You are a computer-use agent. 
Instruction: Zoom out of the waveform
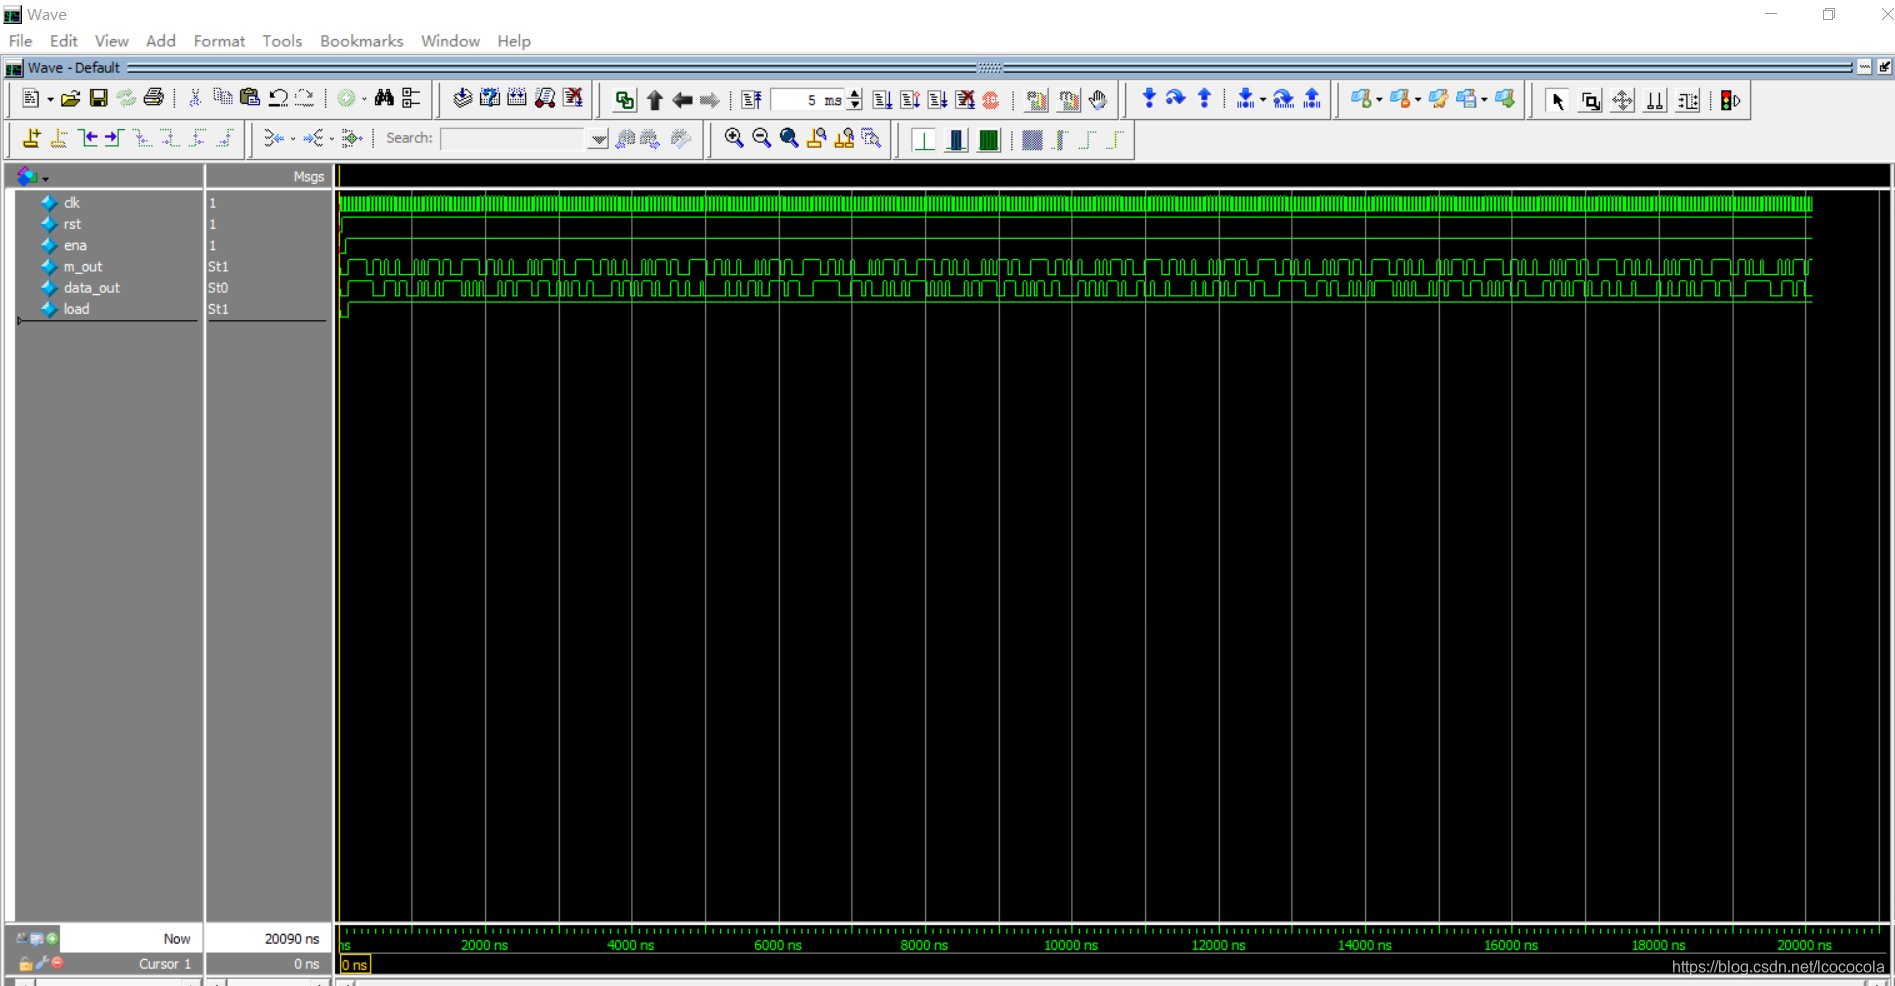click(762, 138)
